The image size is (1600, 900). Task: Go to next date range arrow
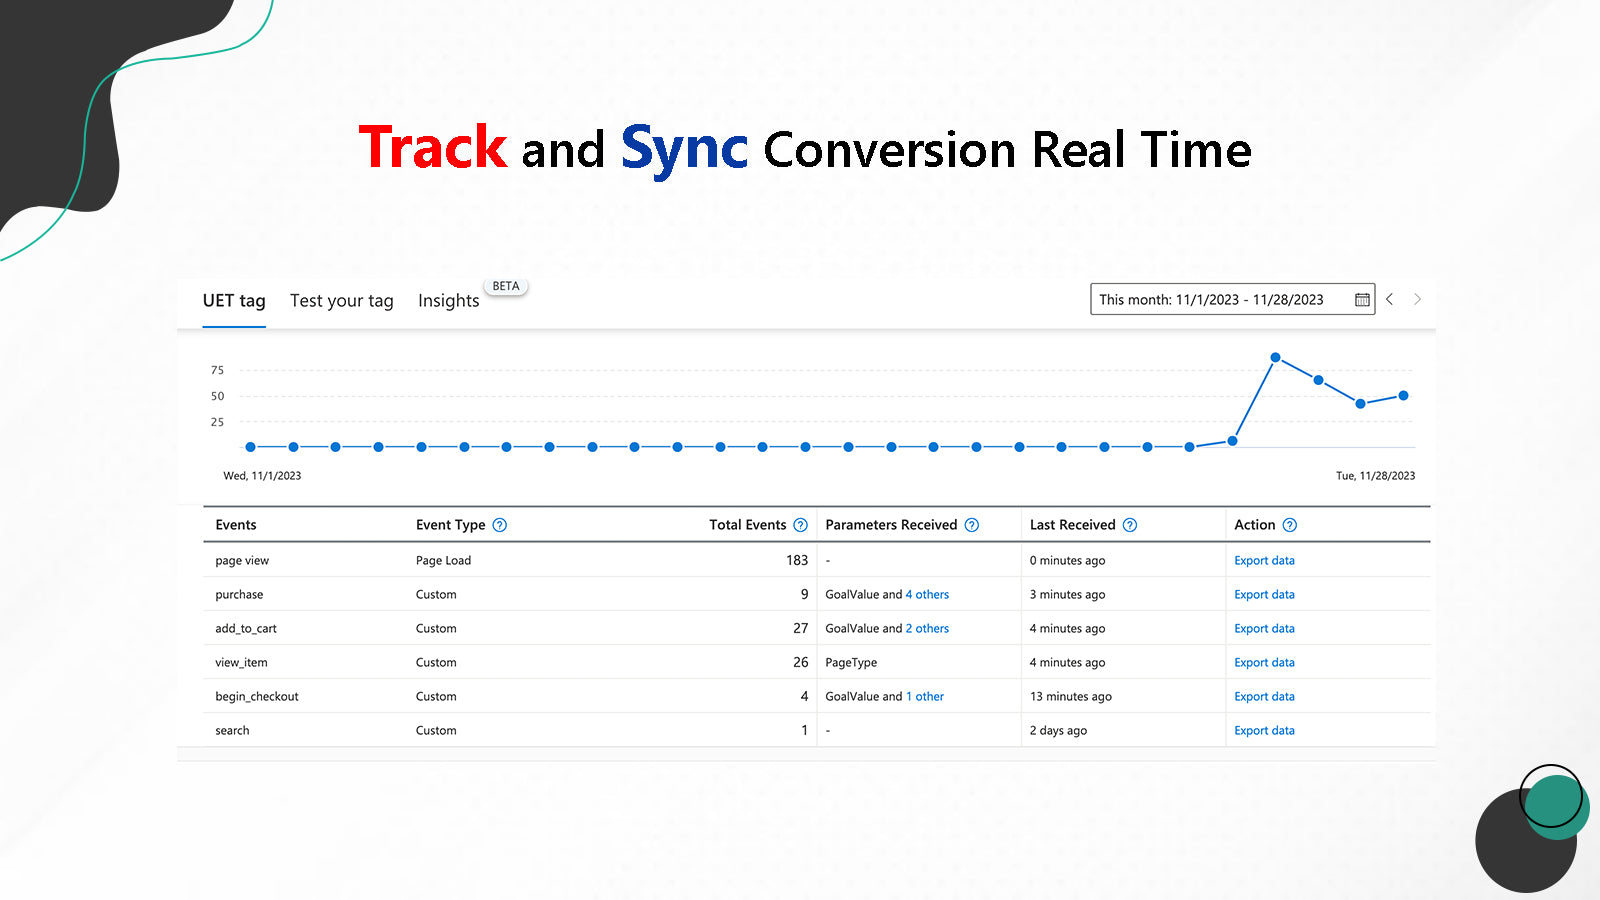pos(1417,299)
